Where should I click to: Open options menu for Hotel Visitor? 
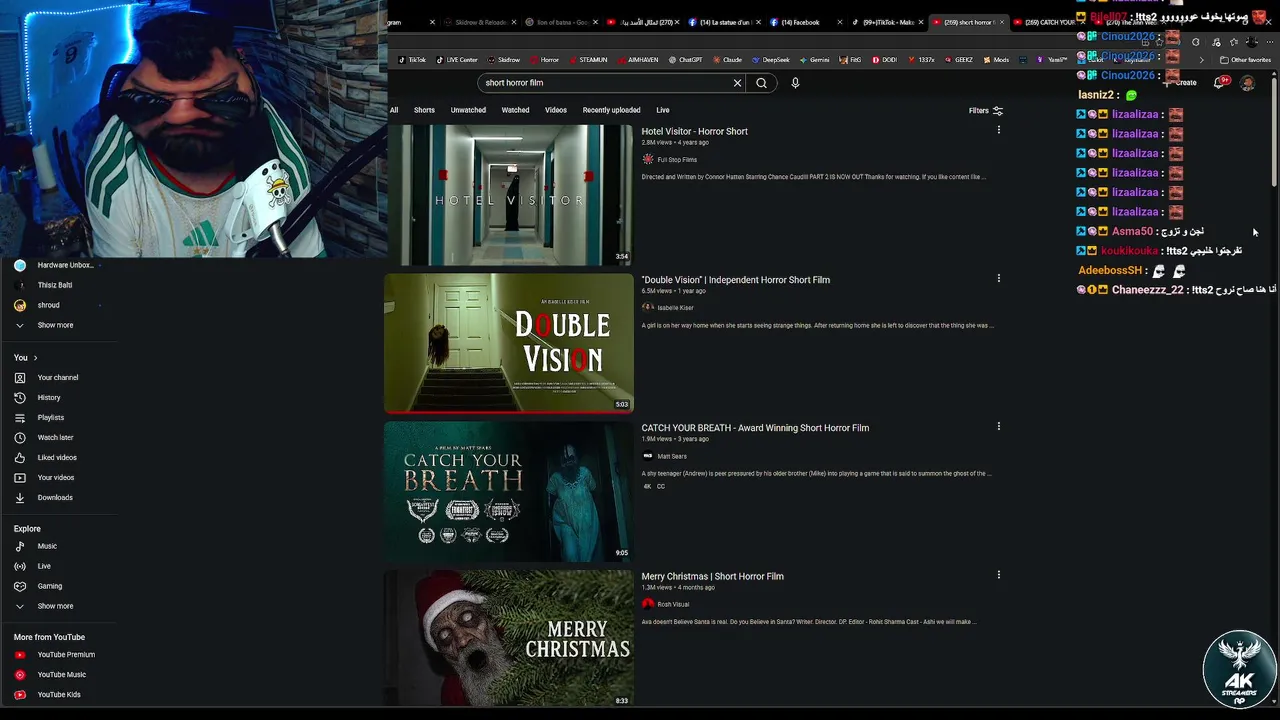(998, 130)
